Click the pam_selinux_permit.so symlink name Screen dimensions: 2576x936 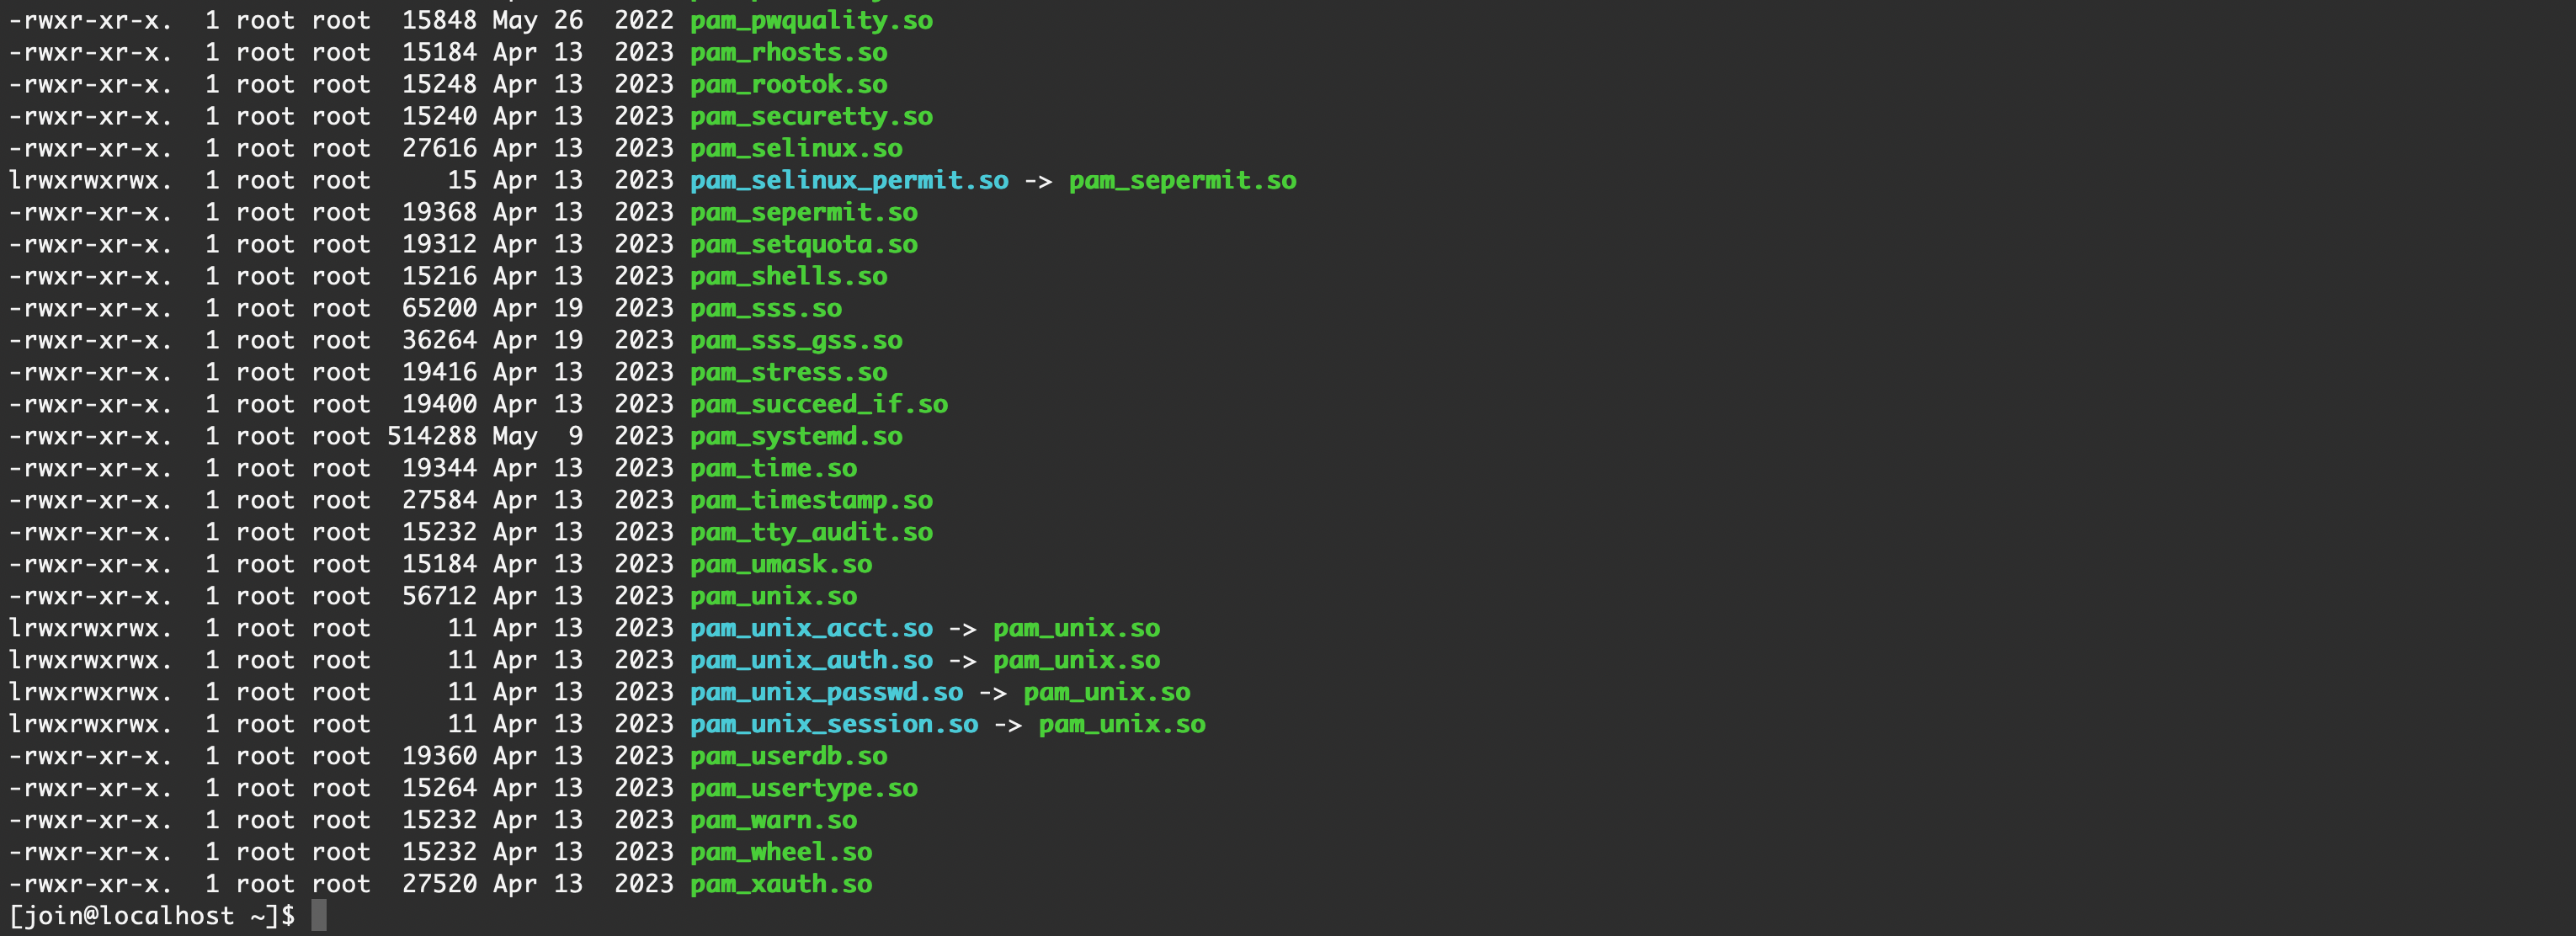click(849, 180)
